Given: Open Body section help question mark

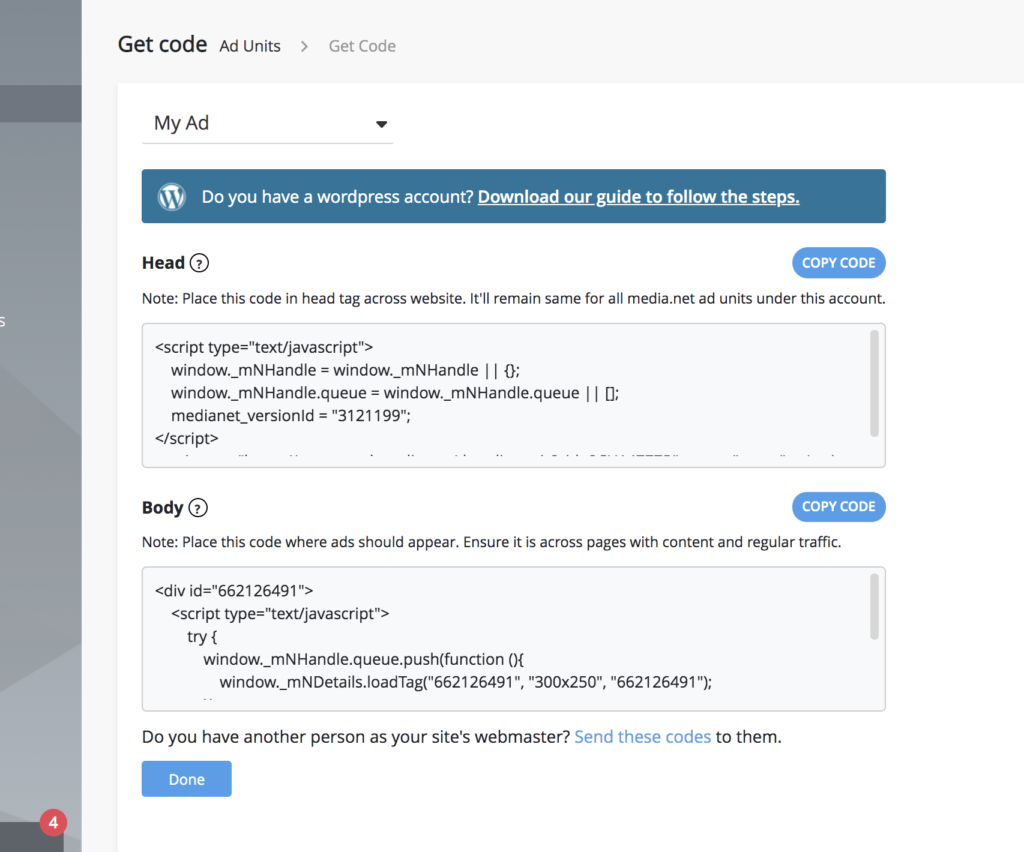Looking at the screenshot, I should (198, 508).
